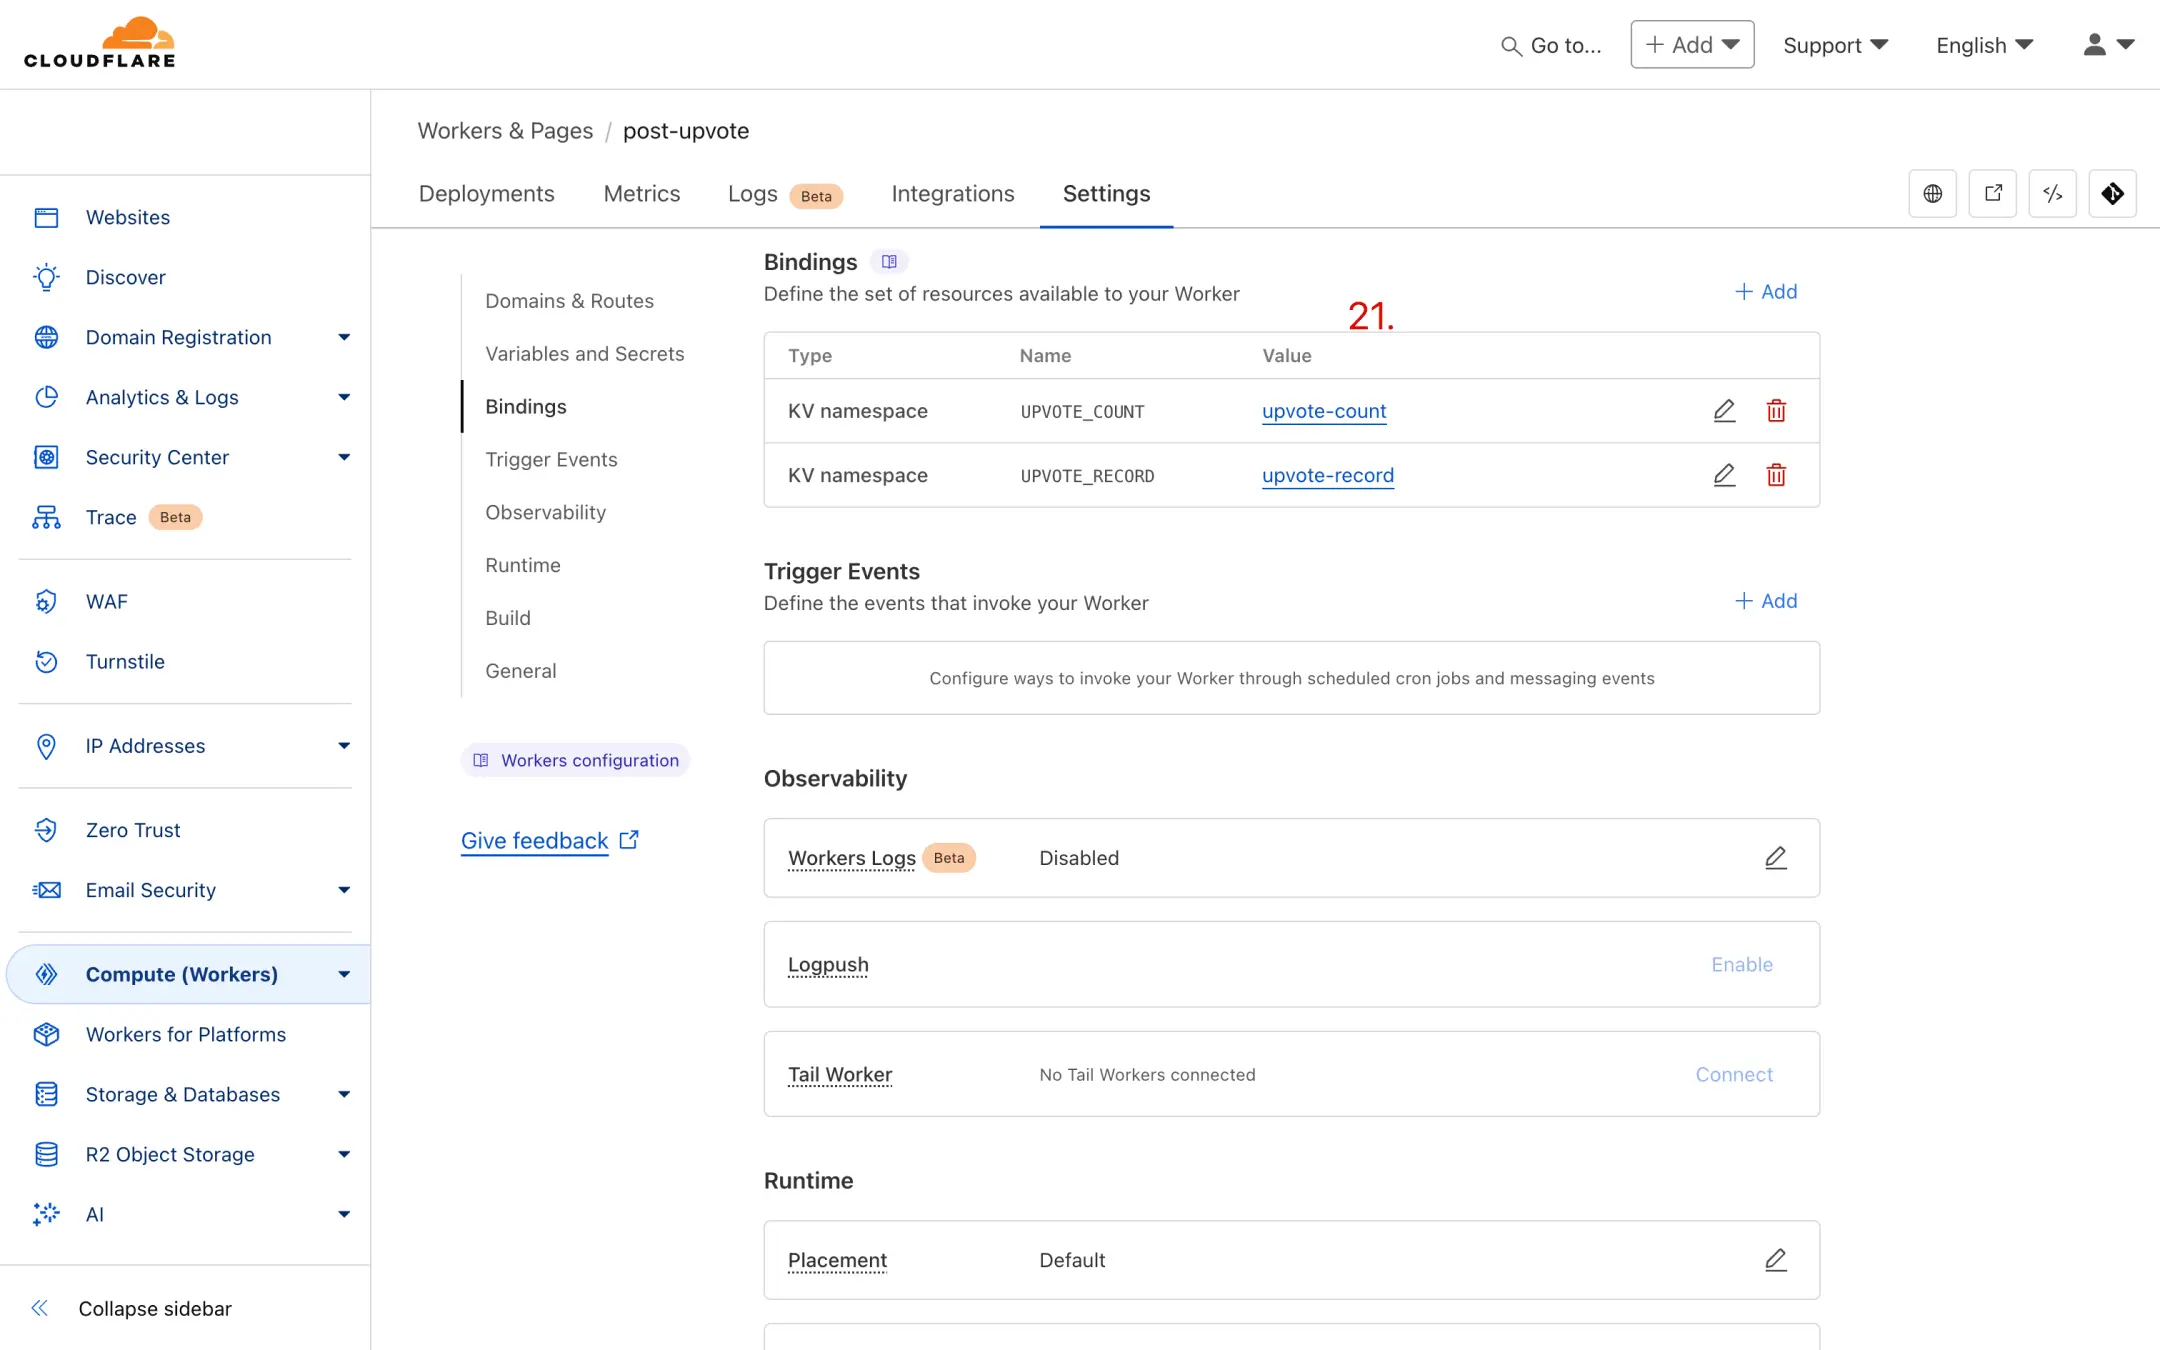This screenshot has width=2160, height=1350.
Task: Open the English language dropdown
Action: click(x=1985, y=45)
